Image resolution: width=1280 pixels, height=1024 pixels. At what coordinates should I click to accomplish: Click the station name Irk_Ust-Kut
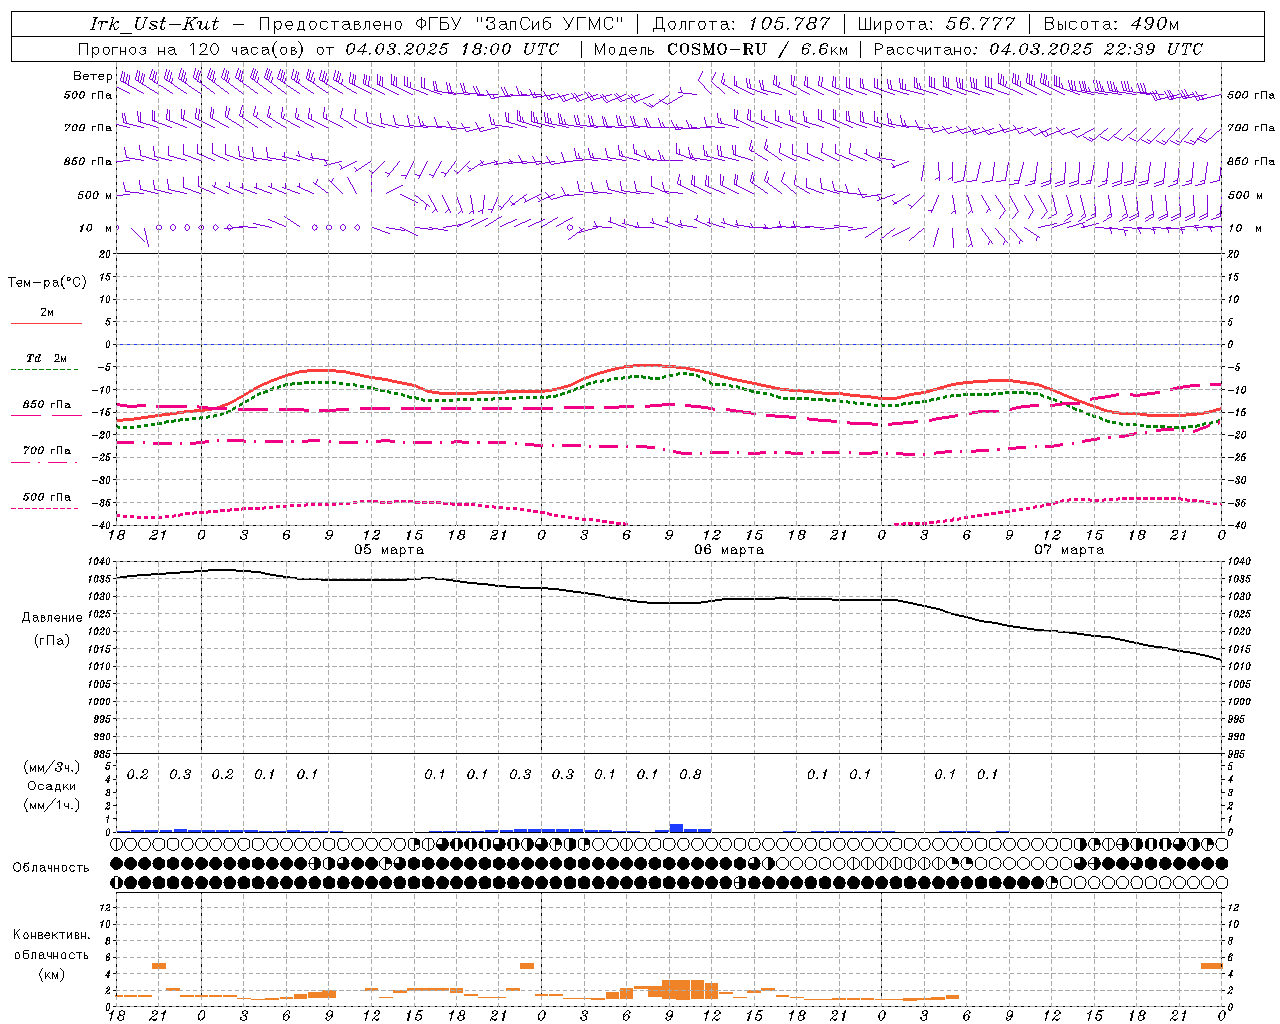coord(154,24)
